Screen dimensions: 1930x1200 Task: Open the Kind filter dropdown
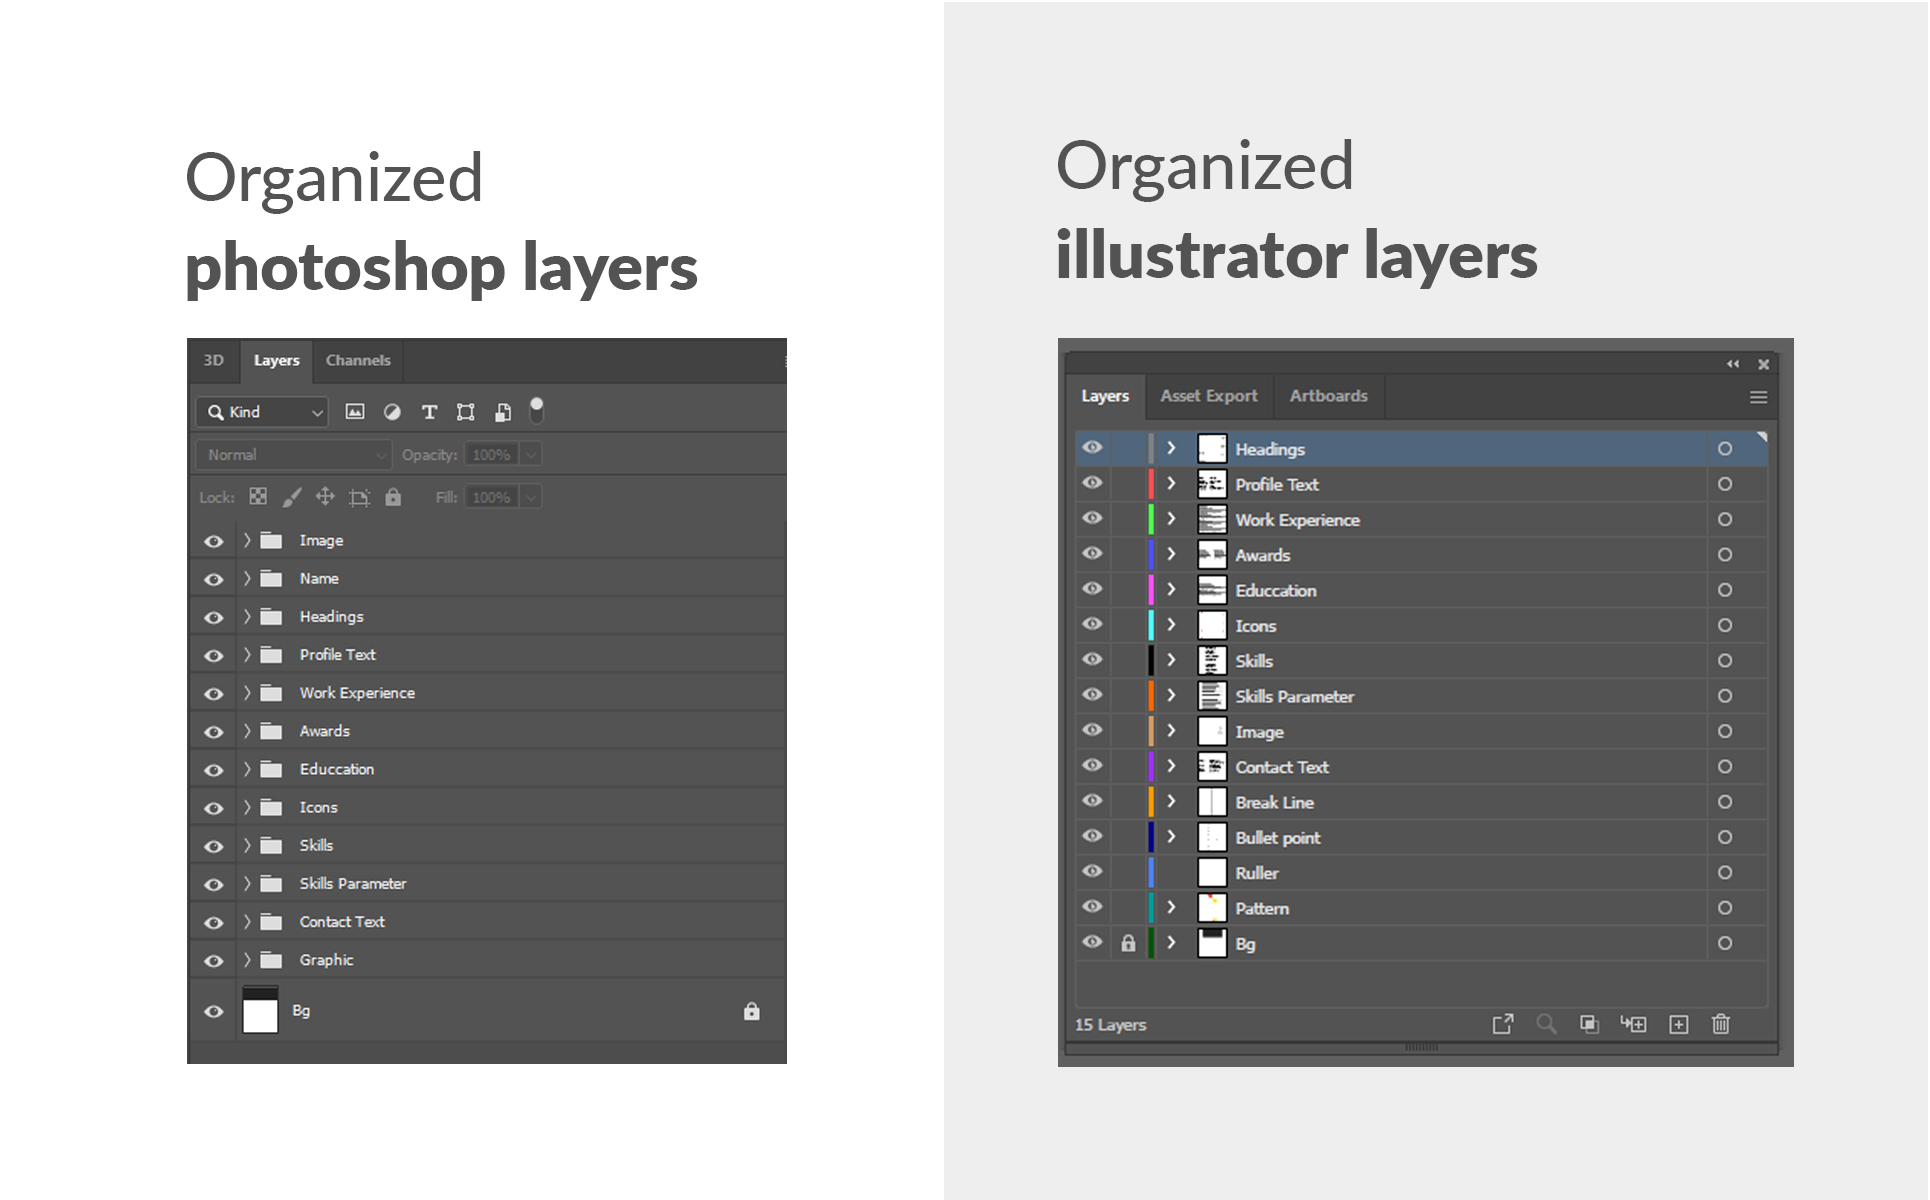point(263,412)
